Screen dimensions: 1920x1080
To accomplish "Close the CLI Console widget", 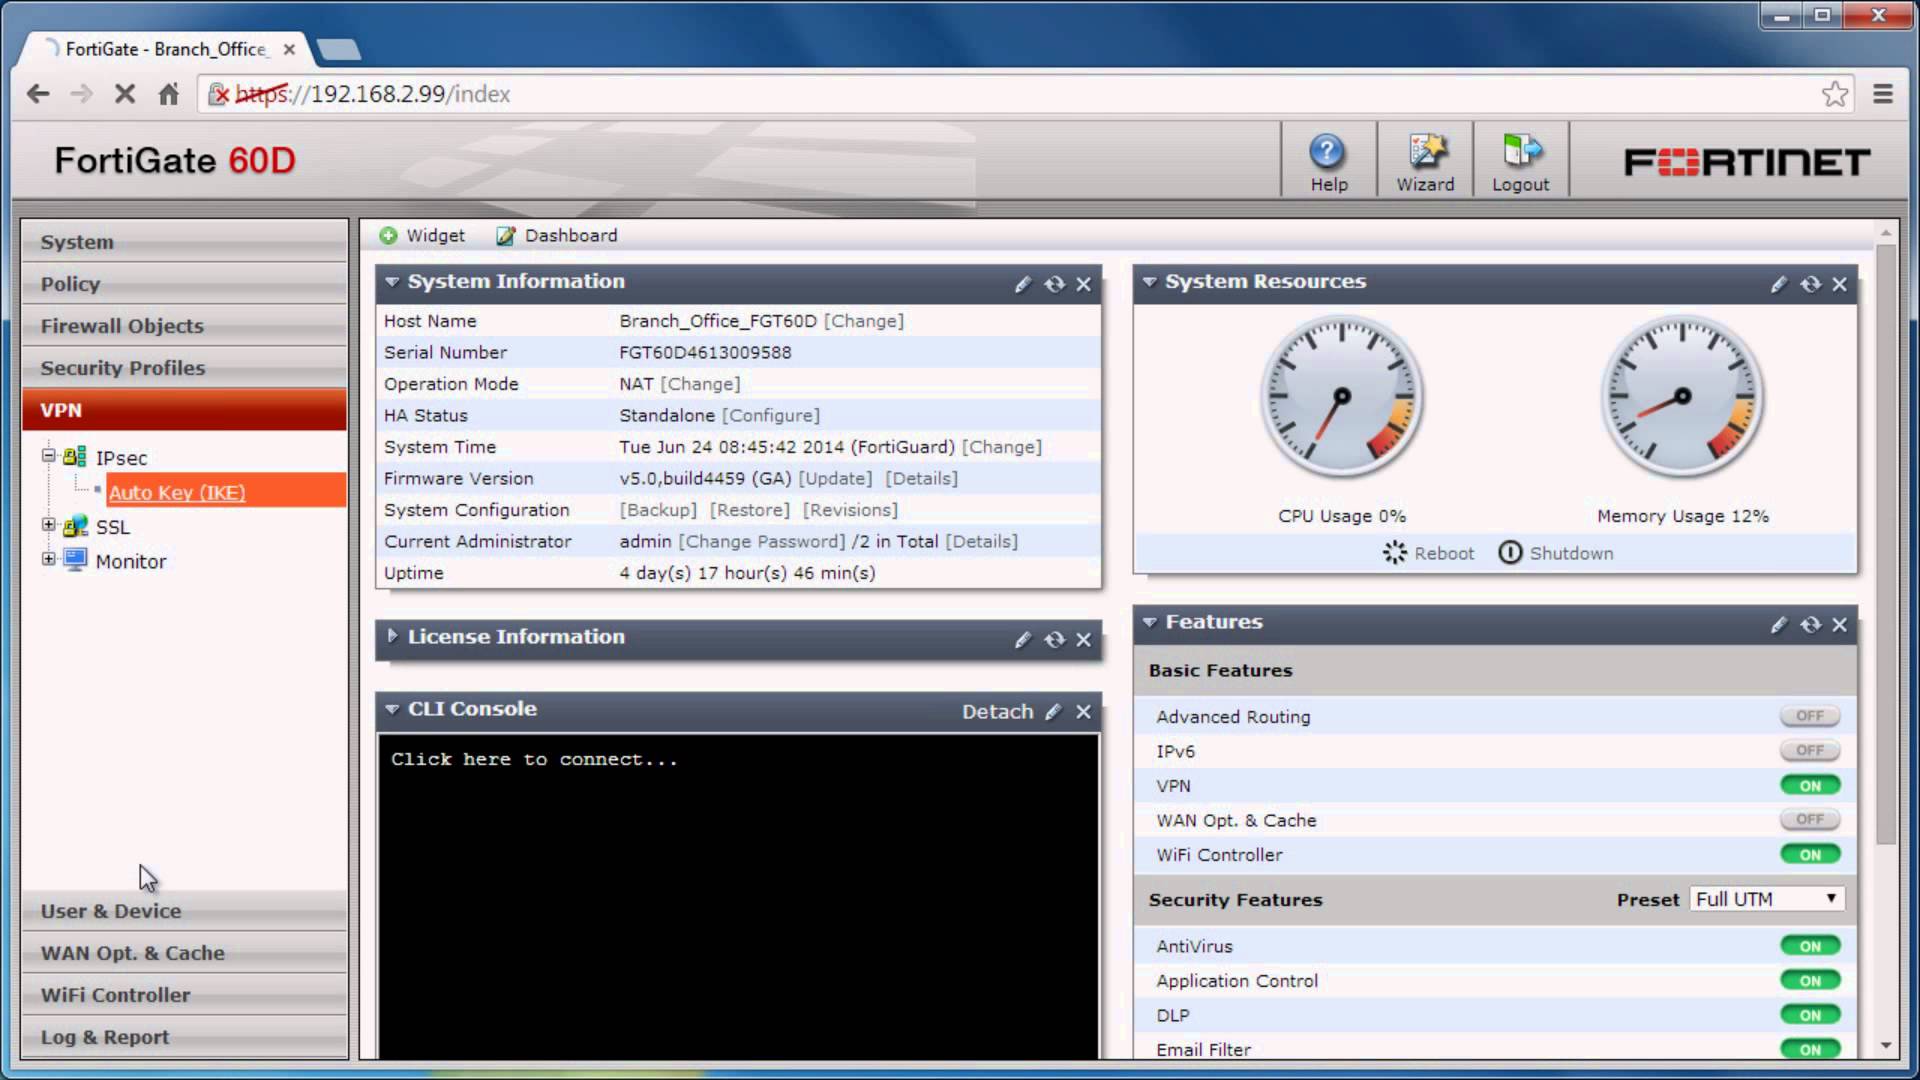I will 1083,712.
